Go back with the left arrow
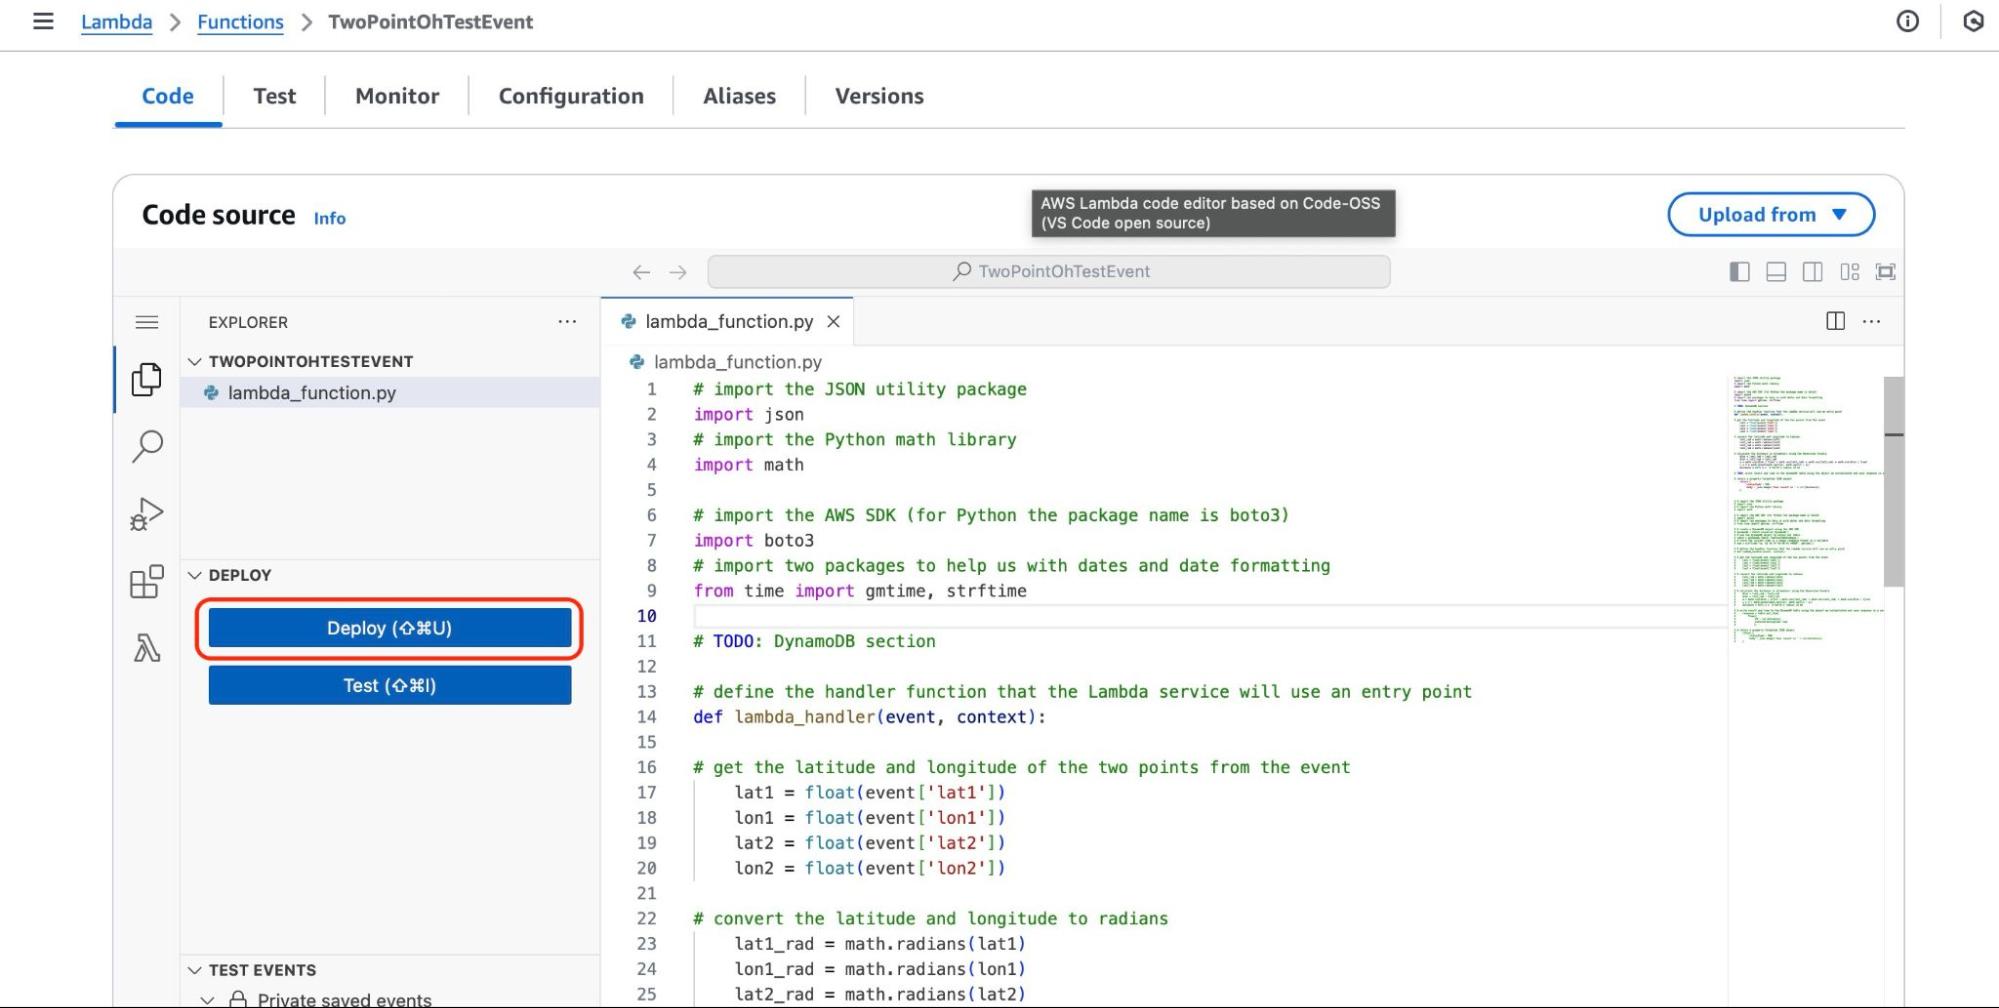Image resolution: width=1999 pixels, height=1008 pixels. [641, 272]
